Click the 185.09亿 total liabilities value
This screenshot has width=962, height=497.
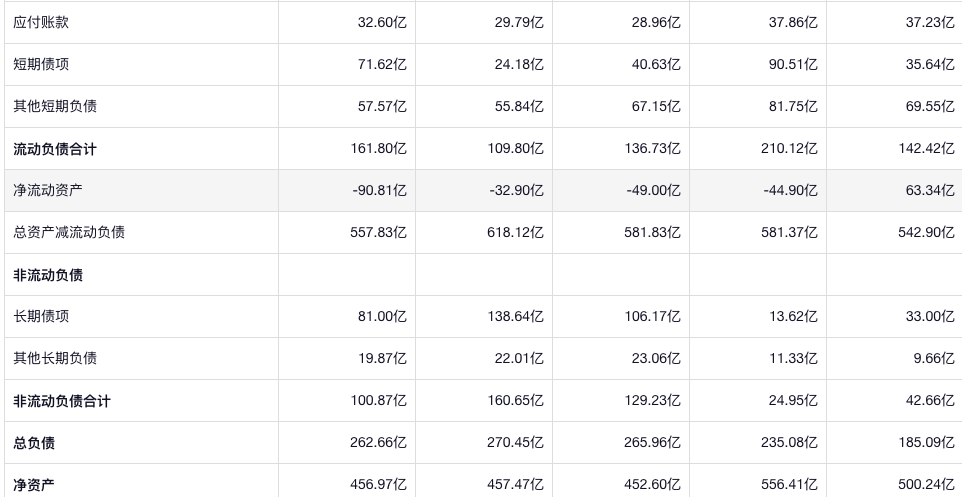925,443
